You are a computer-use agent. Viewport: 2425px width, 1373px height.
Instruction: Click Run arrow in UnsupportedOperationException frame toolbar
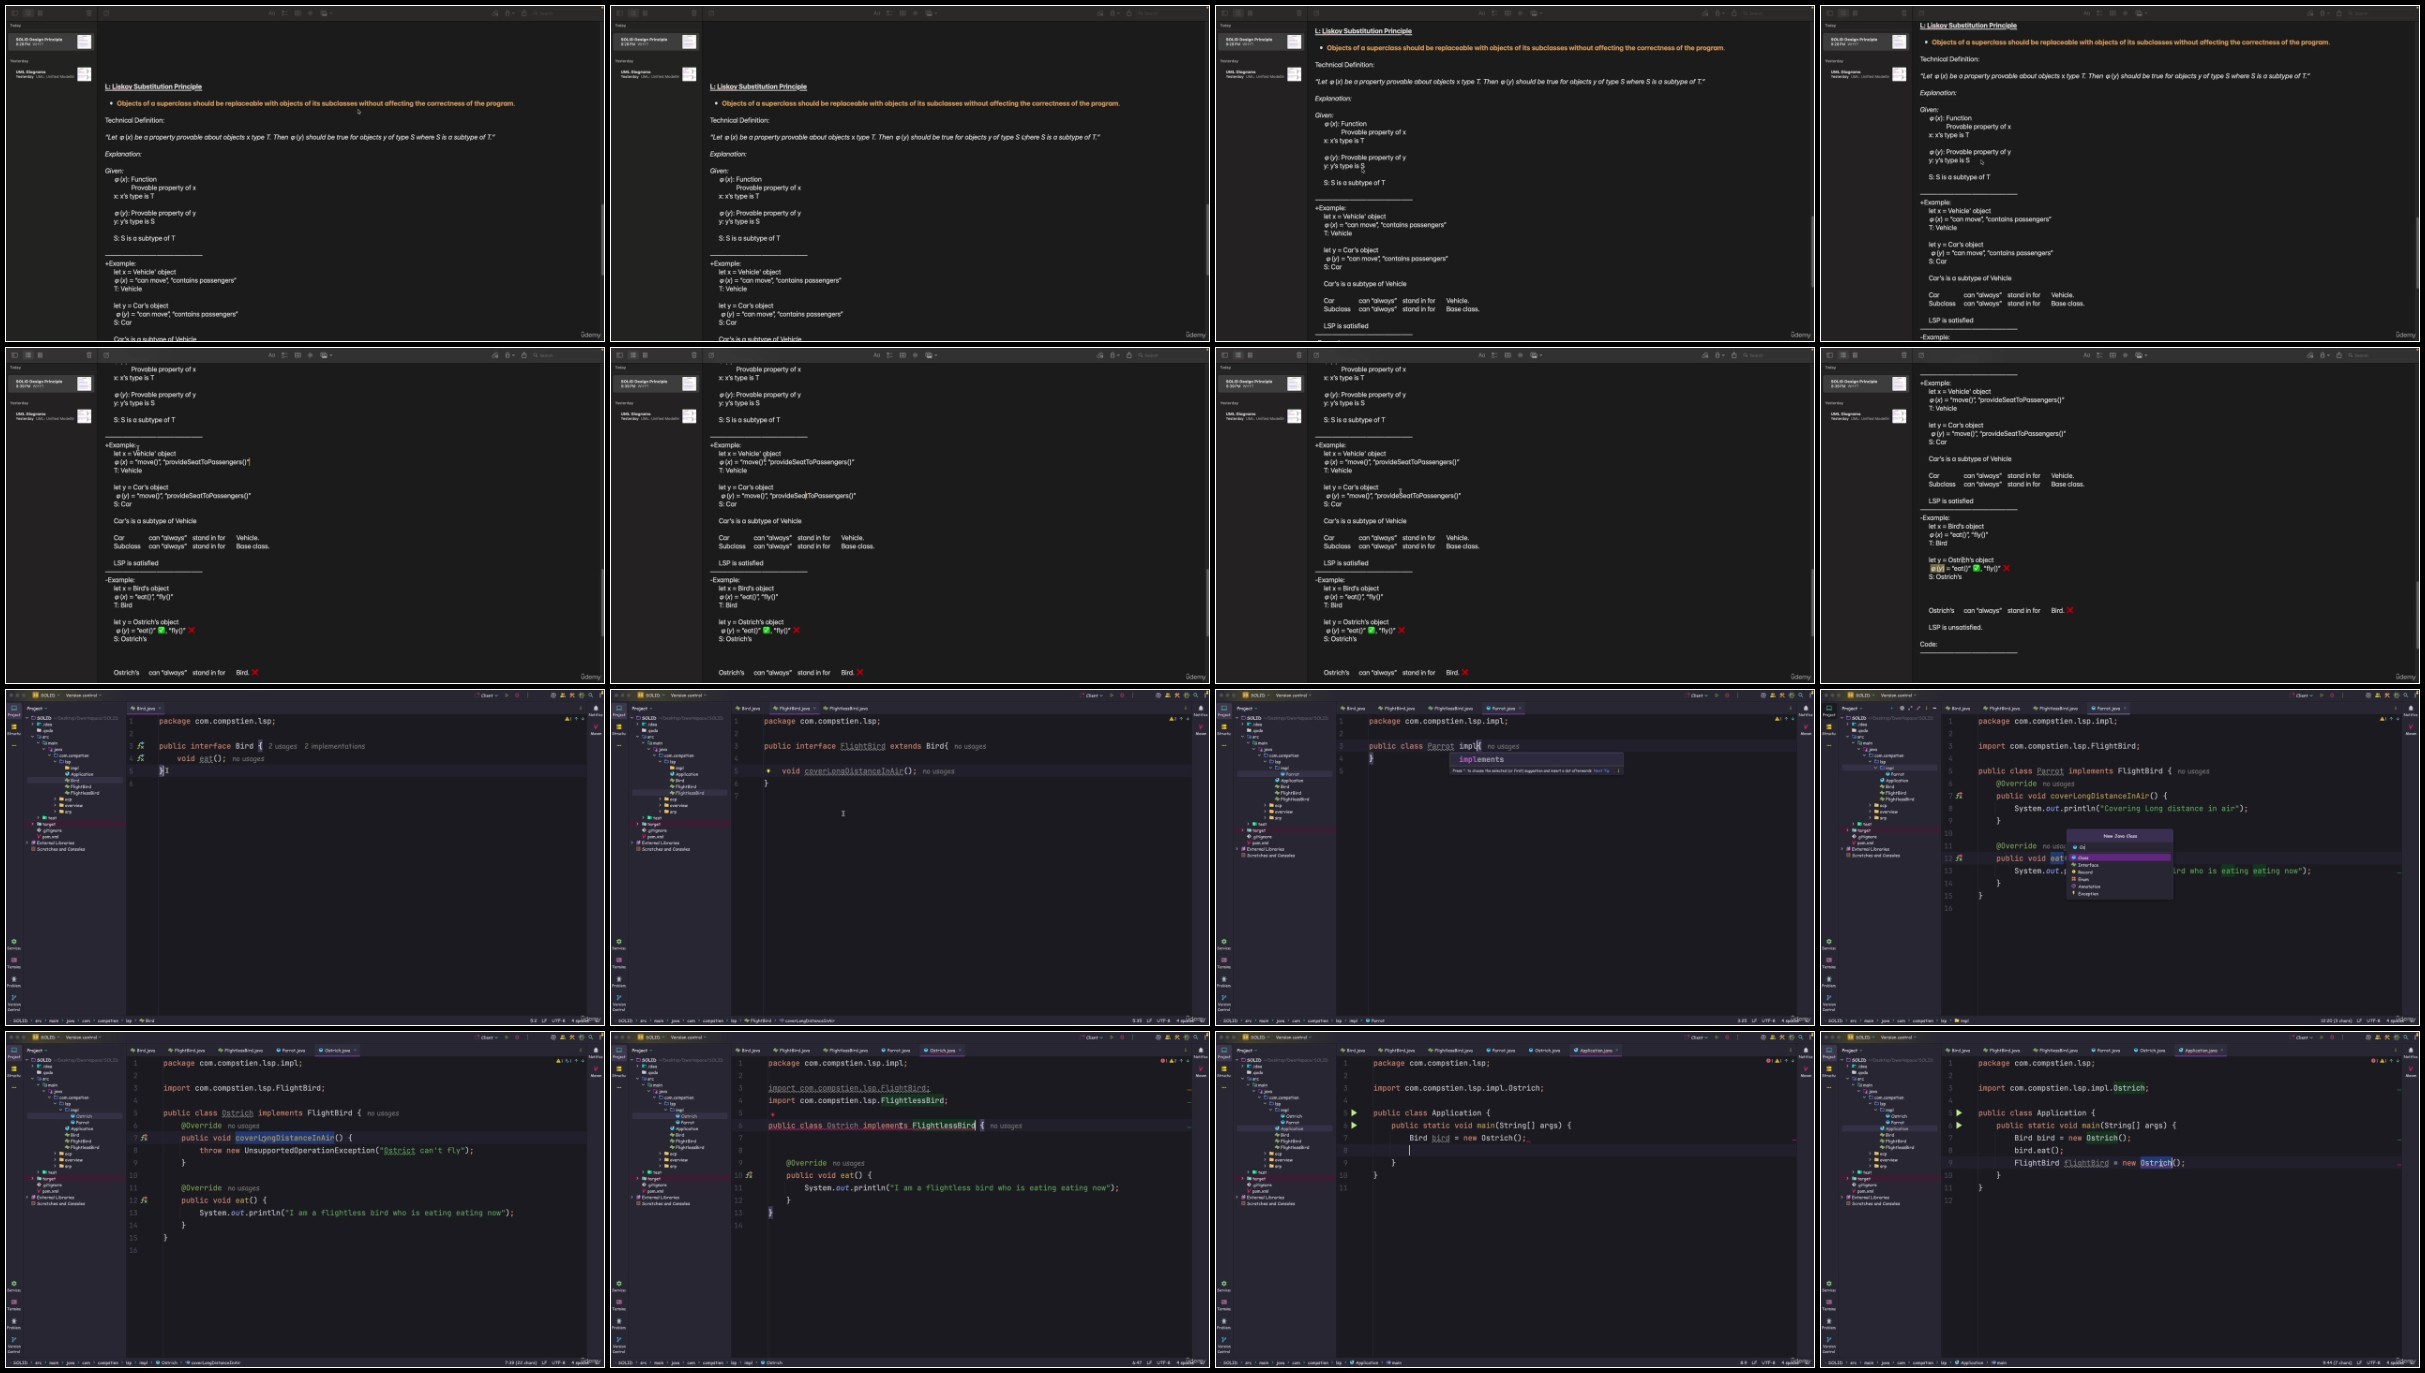click(507, 1037)
